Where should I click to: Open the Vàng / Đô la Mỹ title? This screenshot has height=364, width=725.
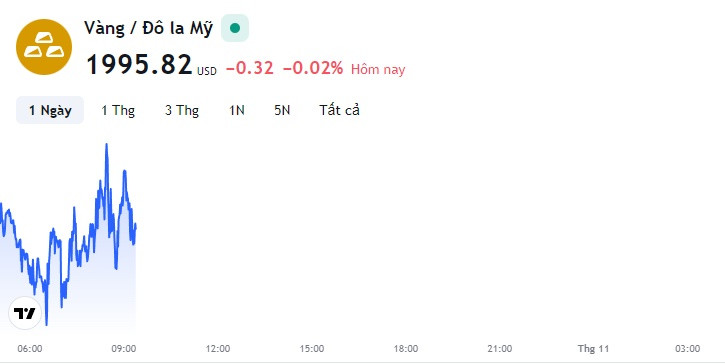point(148,28)
